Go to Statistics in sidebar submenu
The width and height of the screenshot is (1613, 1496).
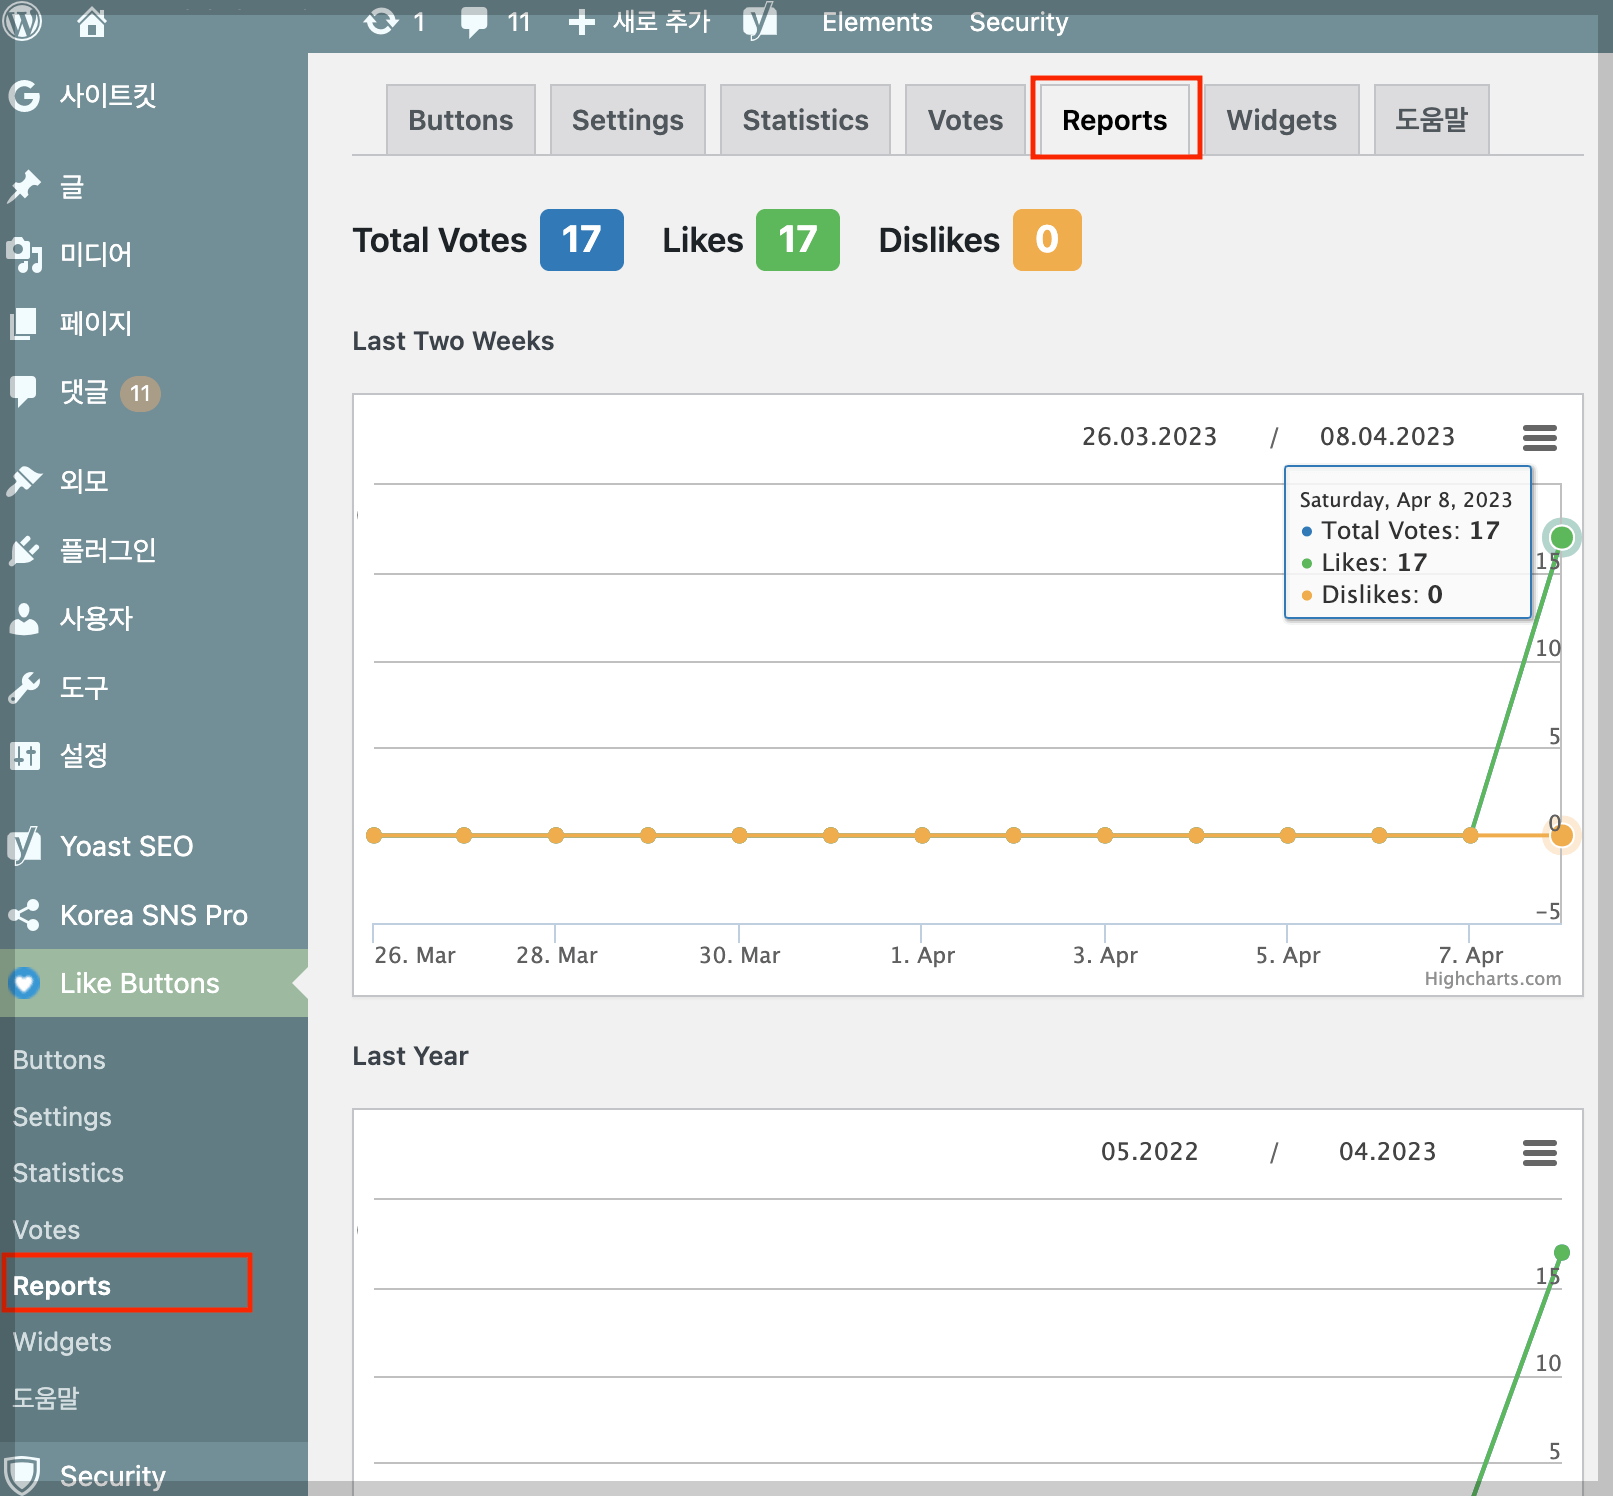tap(68, 1173)
